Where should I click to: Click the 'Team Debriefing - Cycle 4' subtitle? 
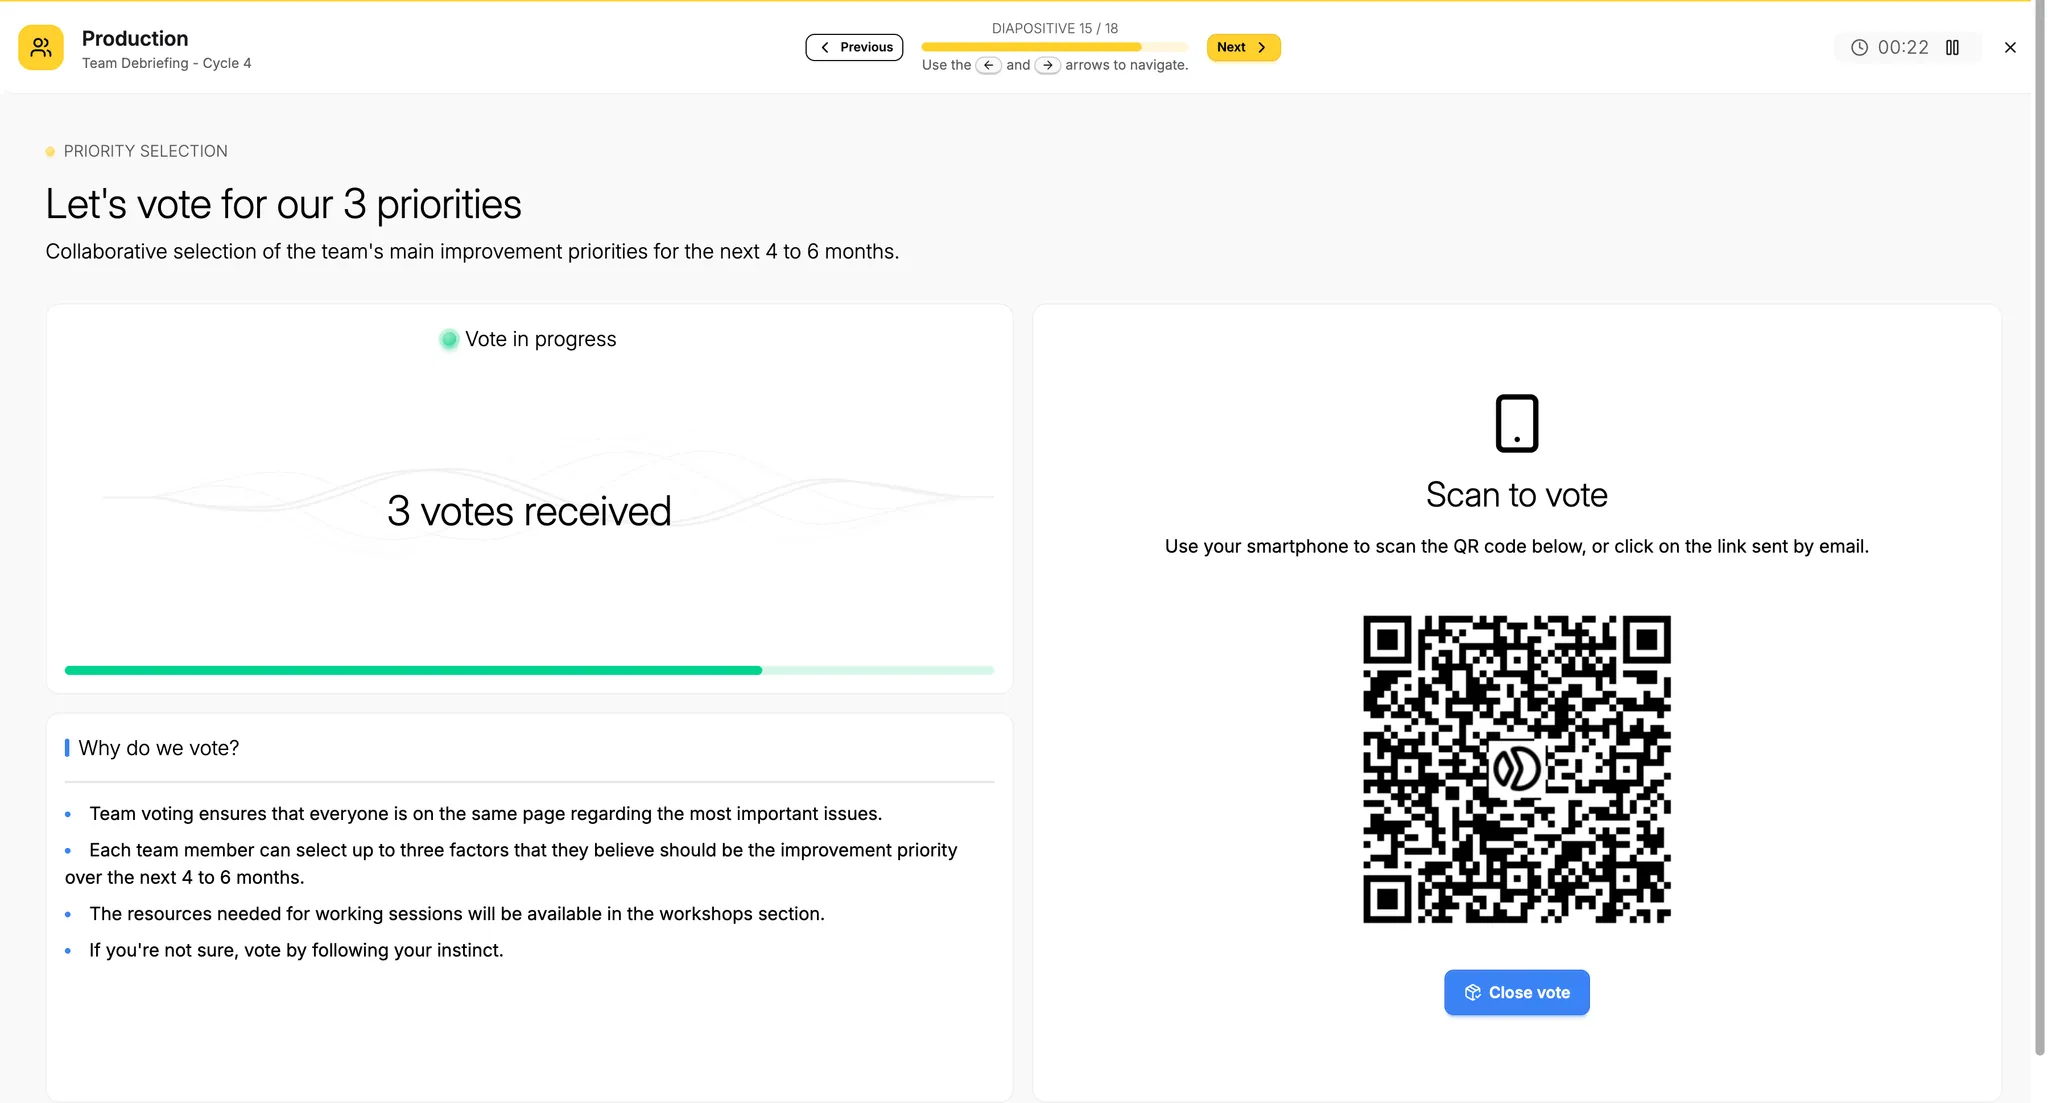point(166,63)
